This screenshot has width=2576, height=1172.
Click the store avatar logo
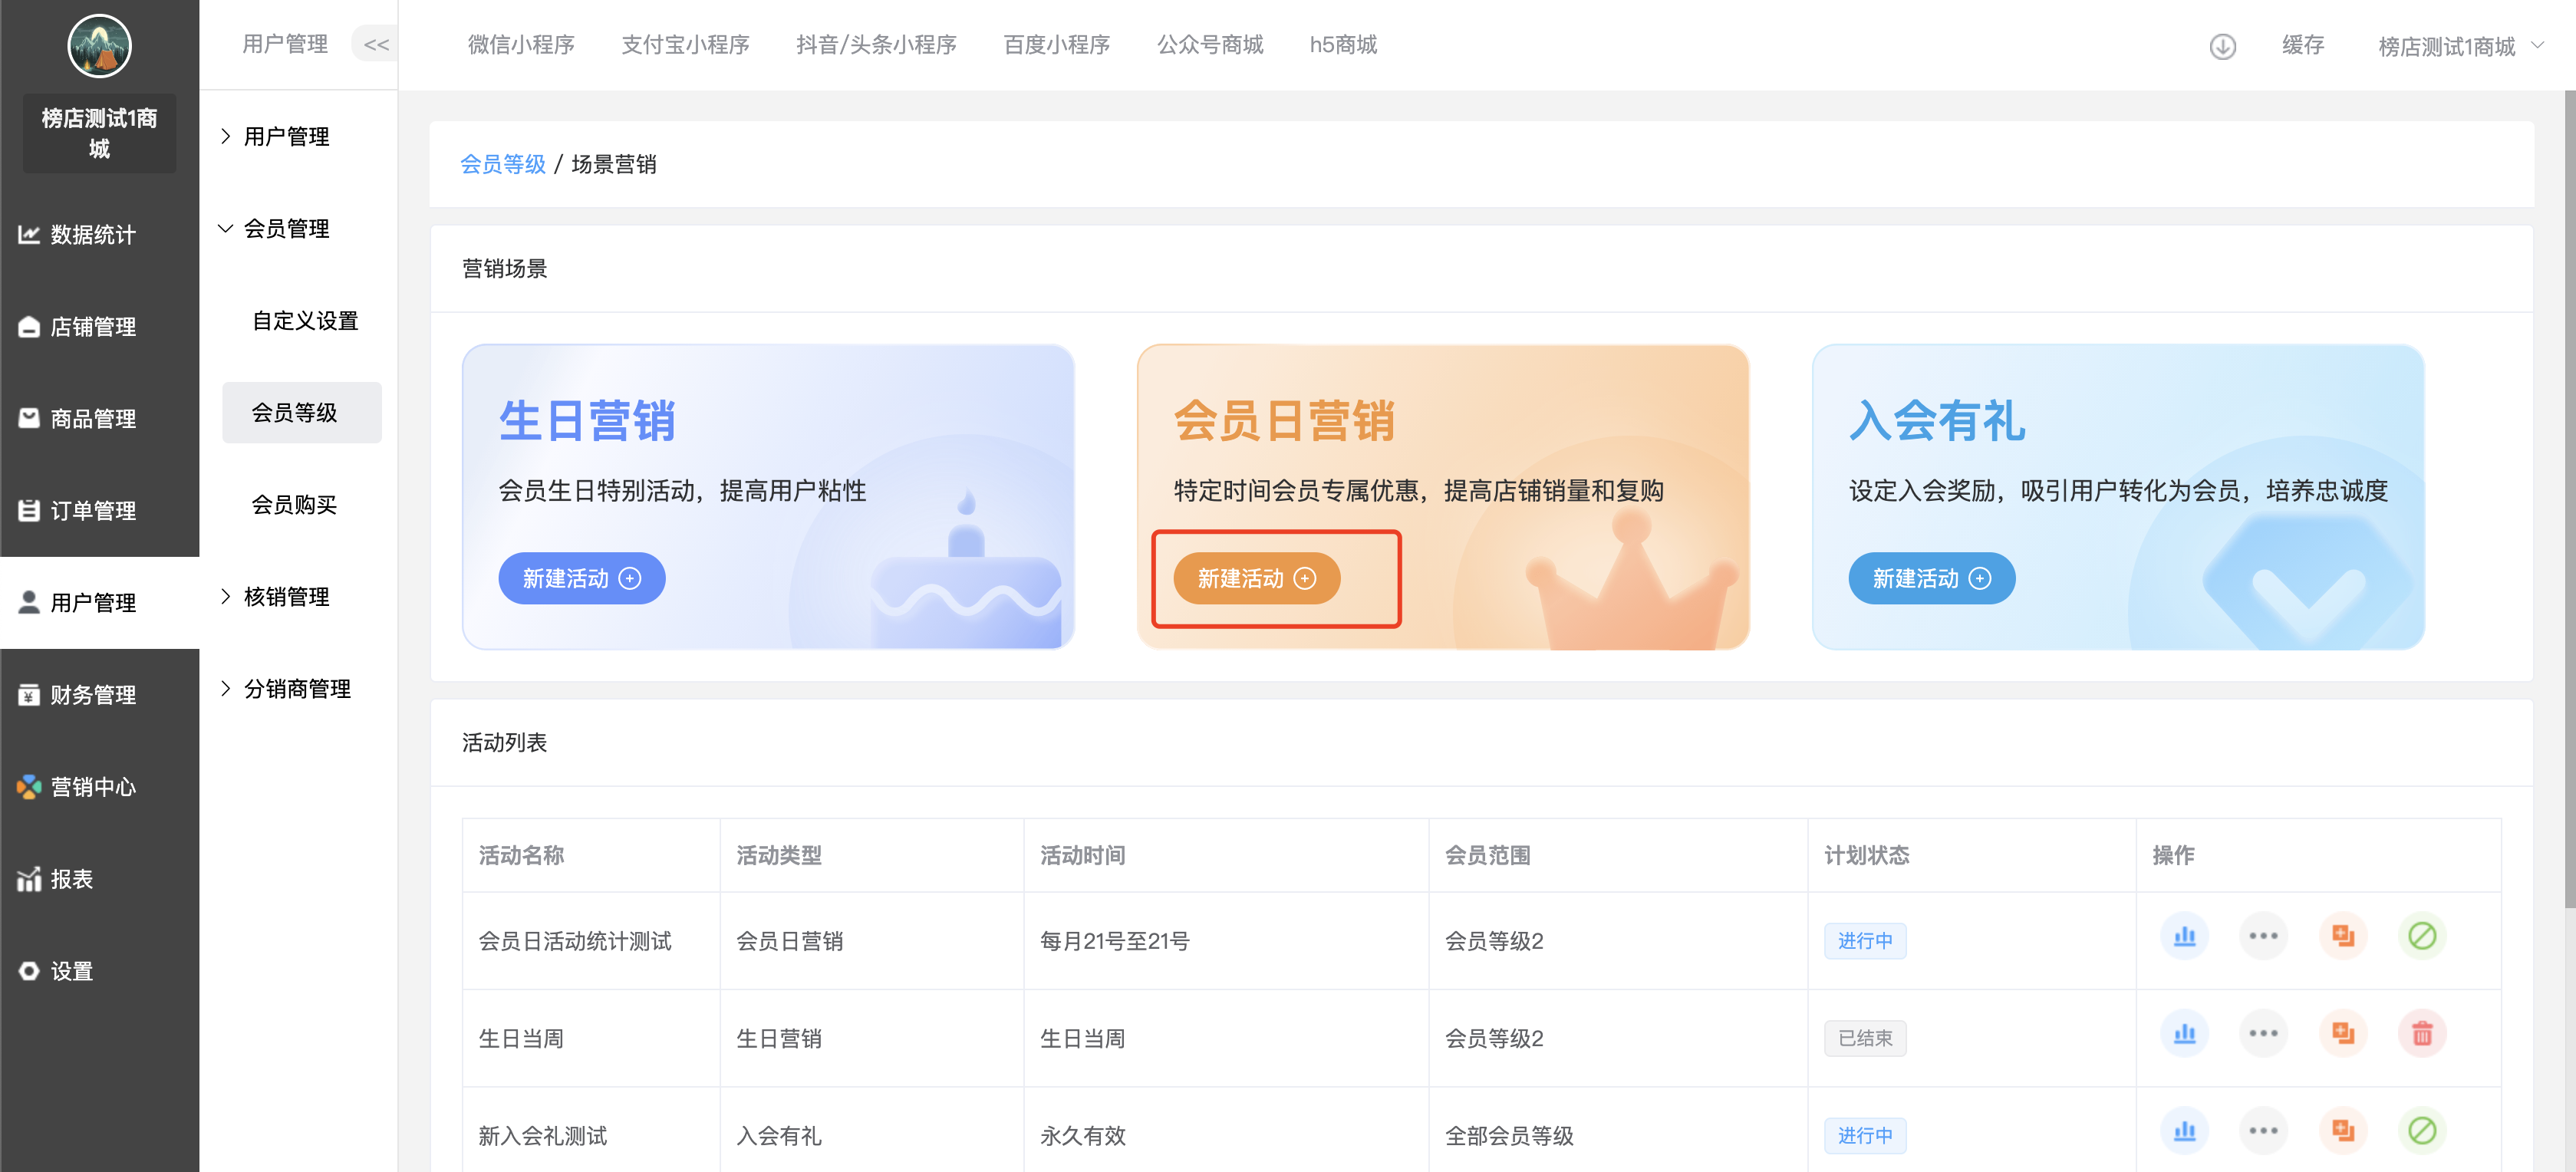point(99,45)
